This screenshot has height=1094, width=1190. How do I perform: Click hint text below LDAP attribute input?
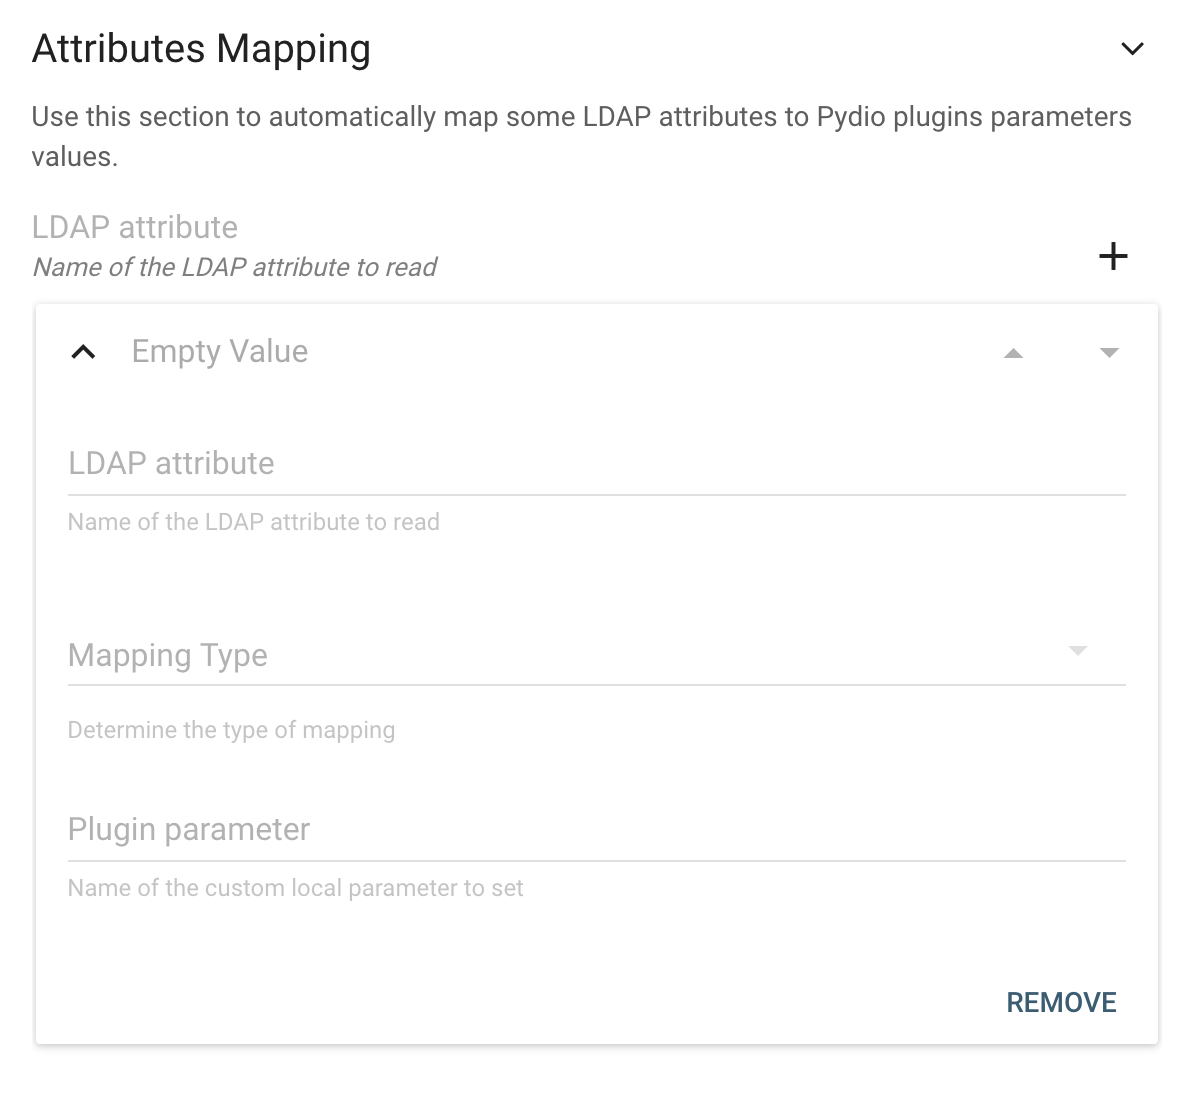coord(253,522)
